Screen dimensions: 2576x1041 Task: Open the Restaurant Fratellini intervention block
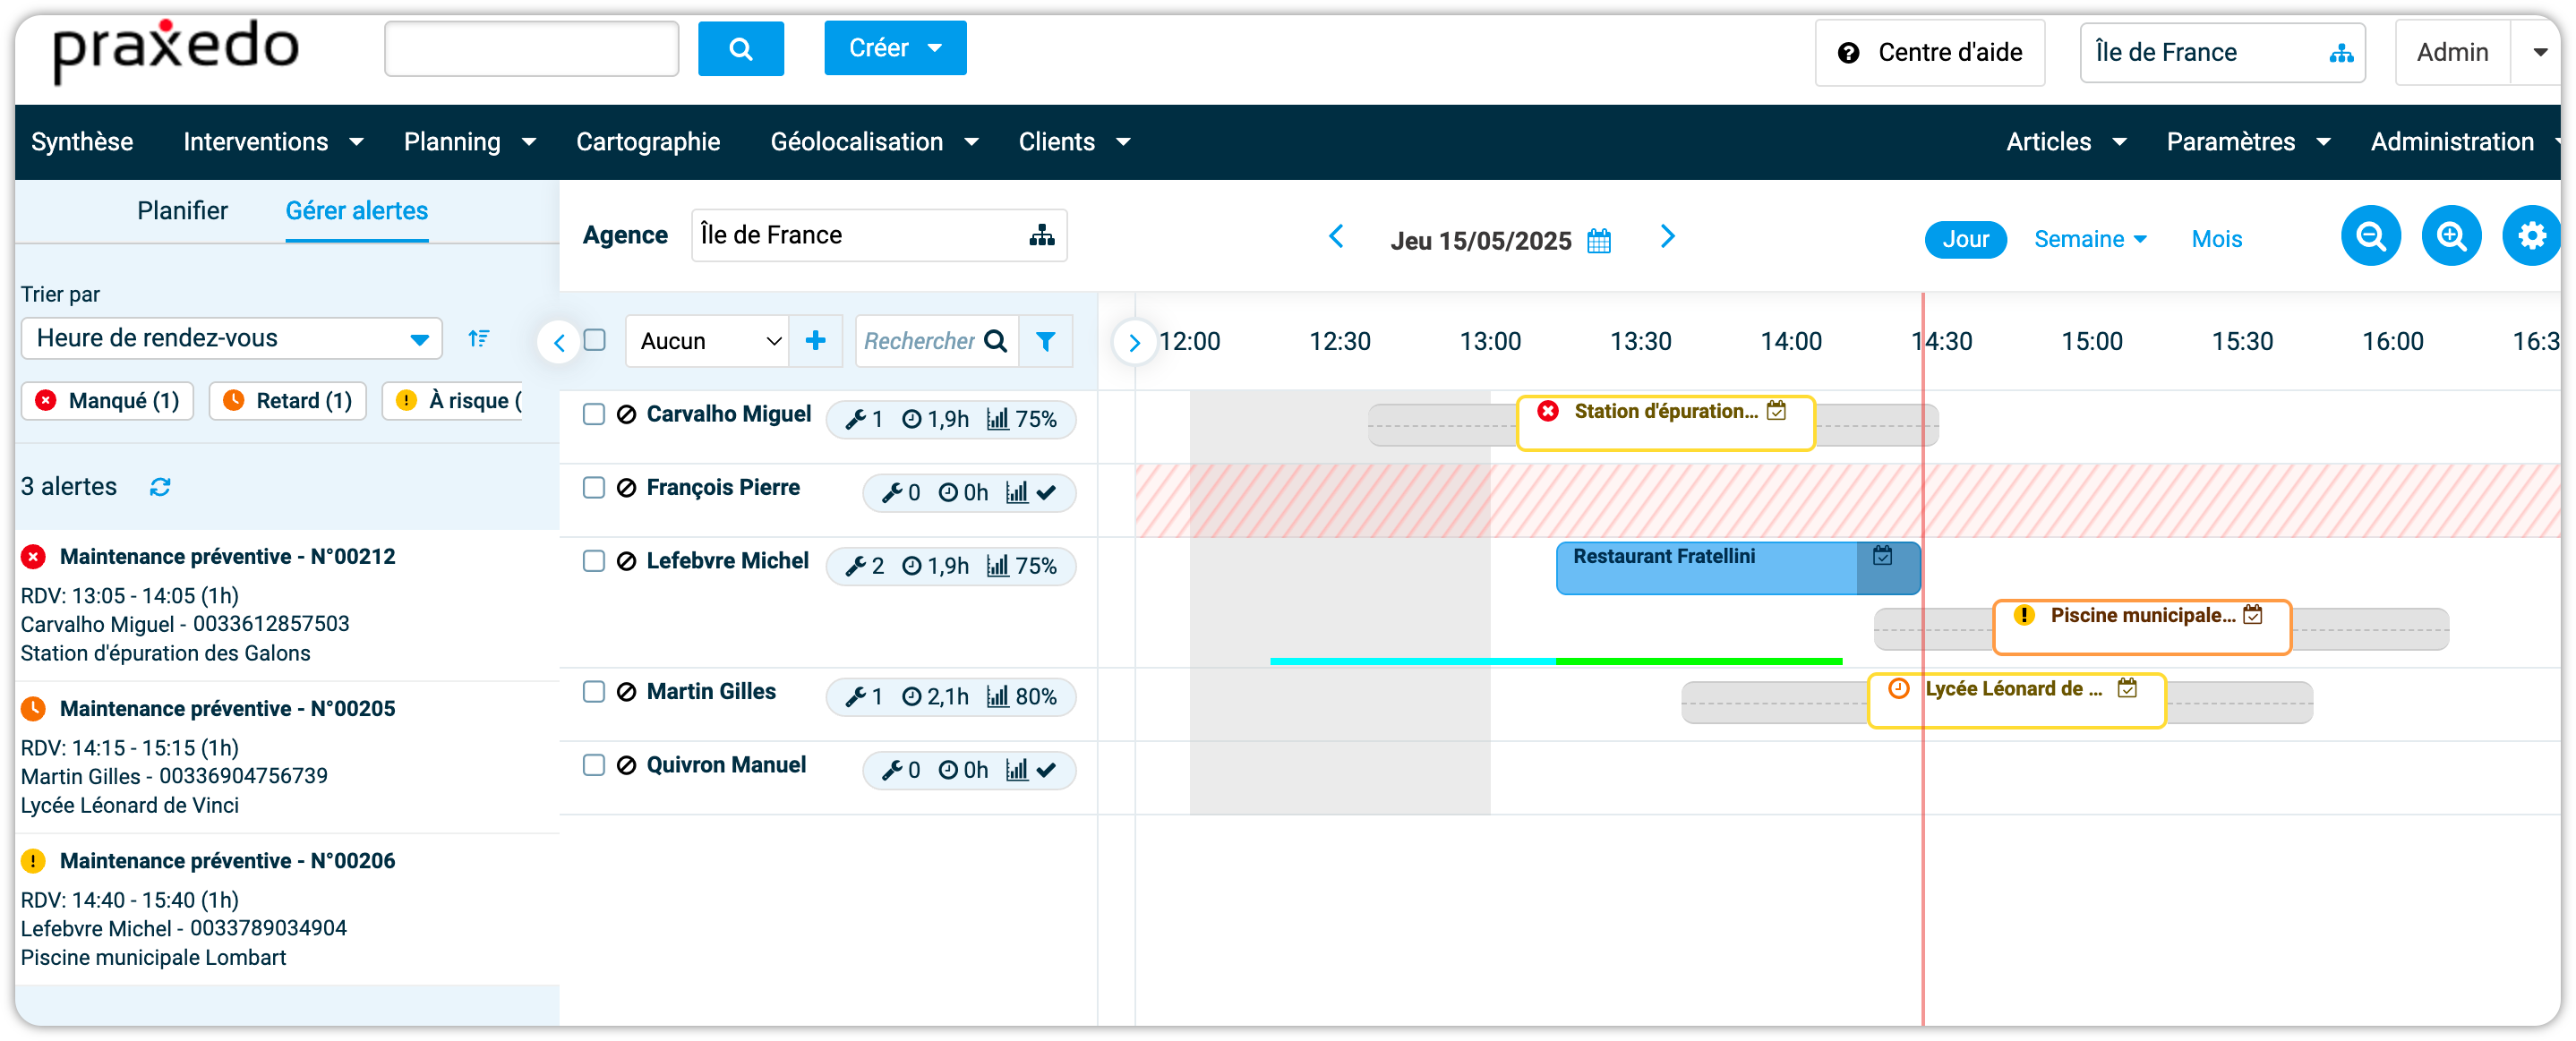pyautogui.click(x=1737, y=568)
